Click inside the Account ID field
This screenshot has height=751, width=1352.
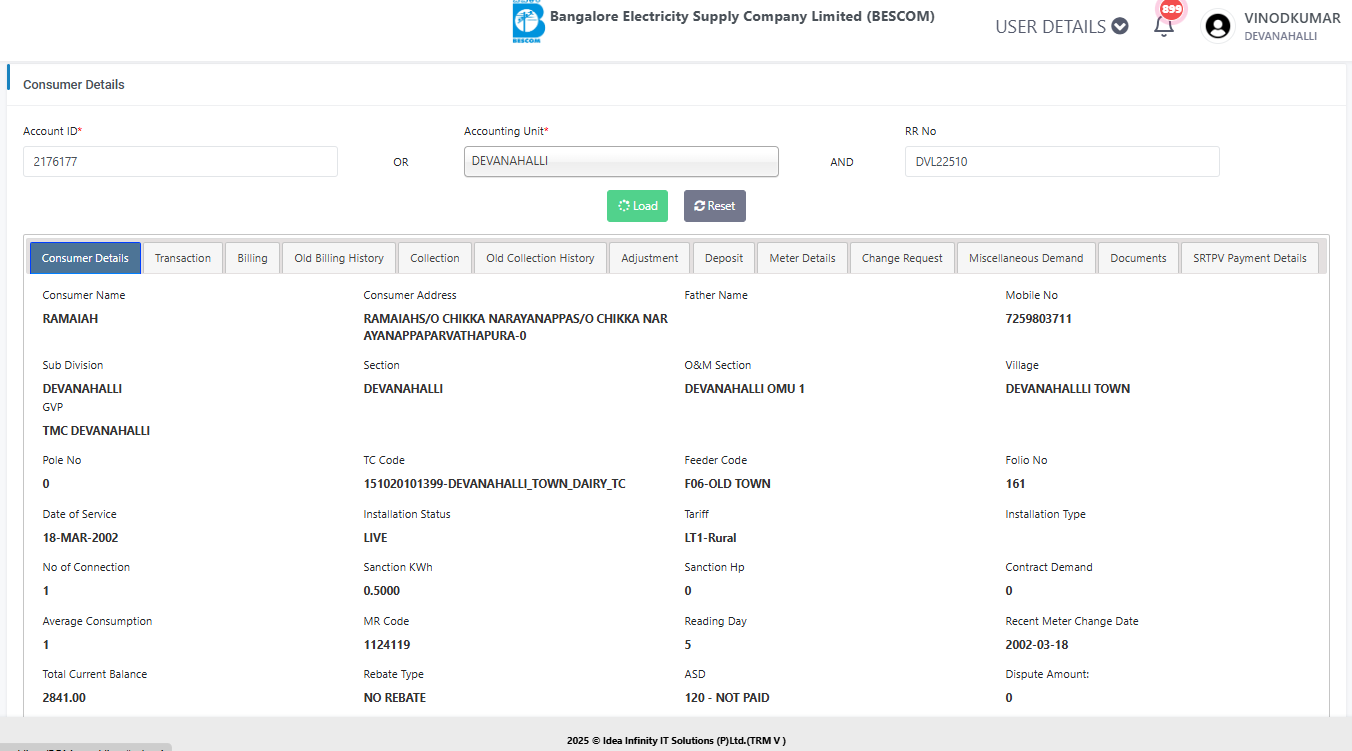coord(180,161)
